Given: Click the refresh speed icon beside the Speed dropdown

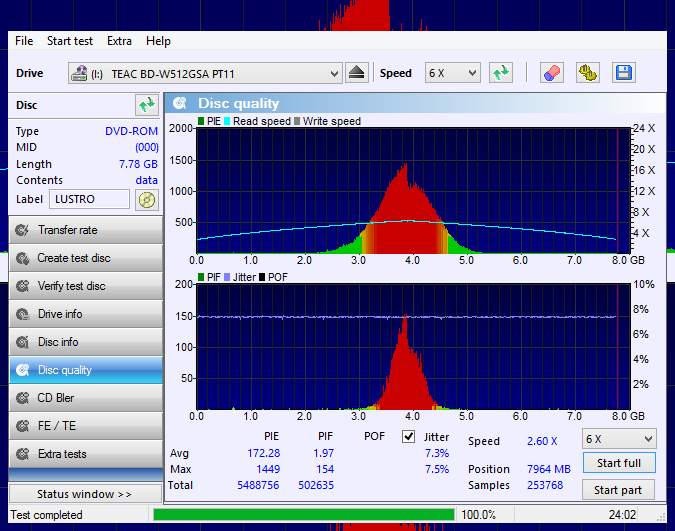Looking at the screenshot, I should coord(501,73).
